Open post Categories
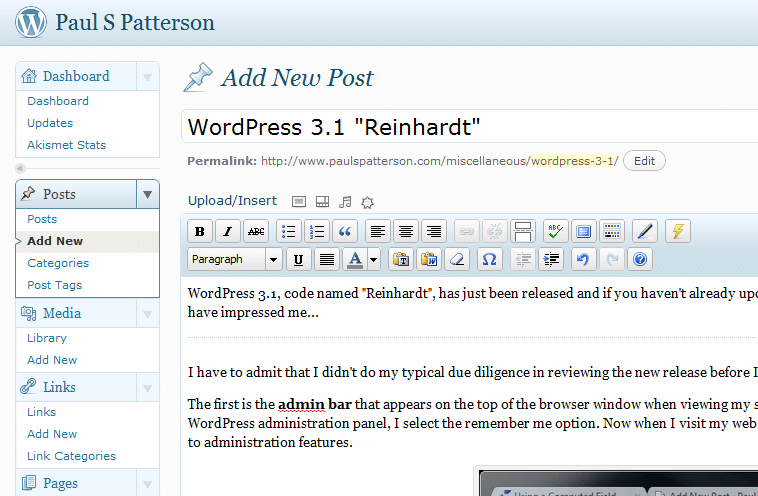This screenshot has width=758, height=496. 58,263
